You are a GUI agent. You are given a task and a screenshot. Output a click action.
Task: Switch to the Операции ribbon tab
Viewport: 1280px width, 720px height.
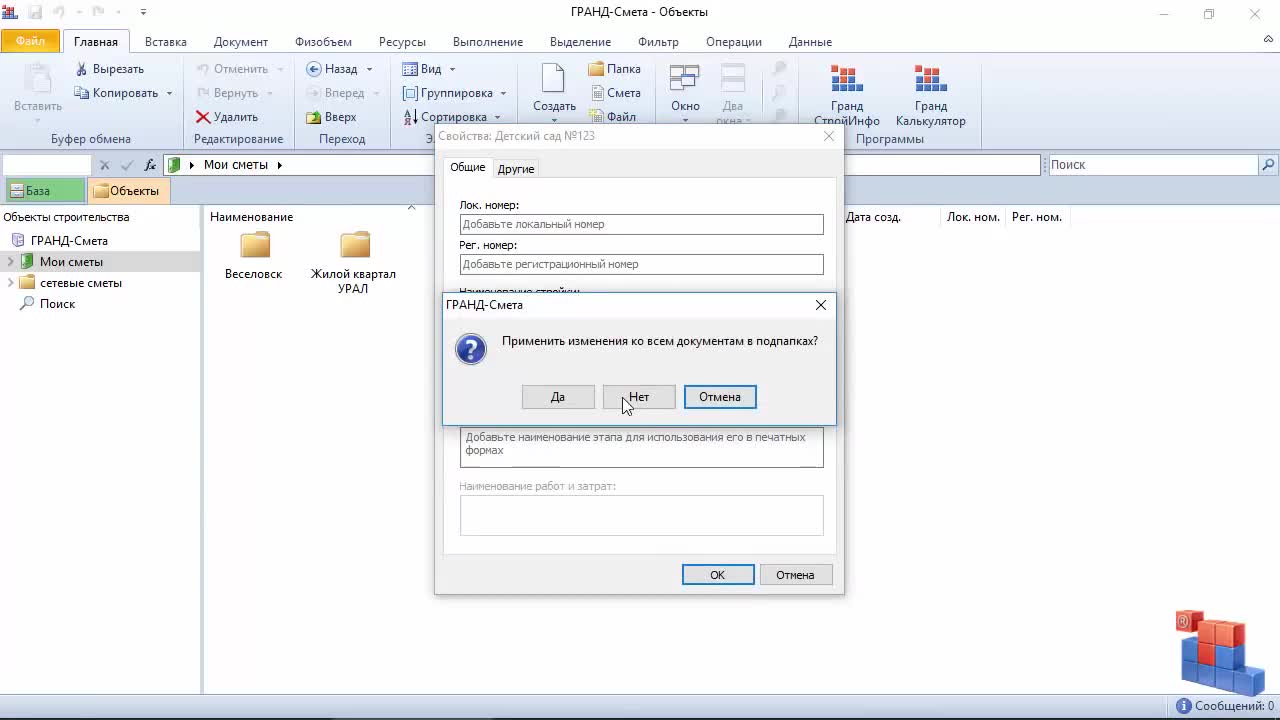click(734, 42)
